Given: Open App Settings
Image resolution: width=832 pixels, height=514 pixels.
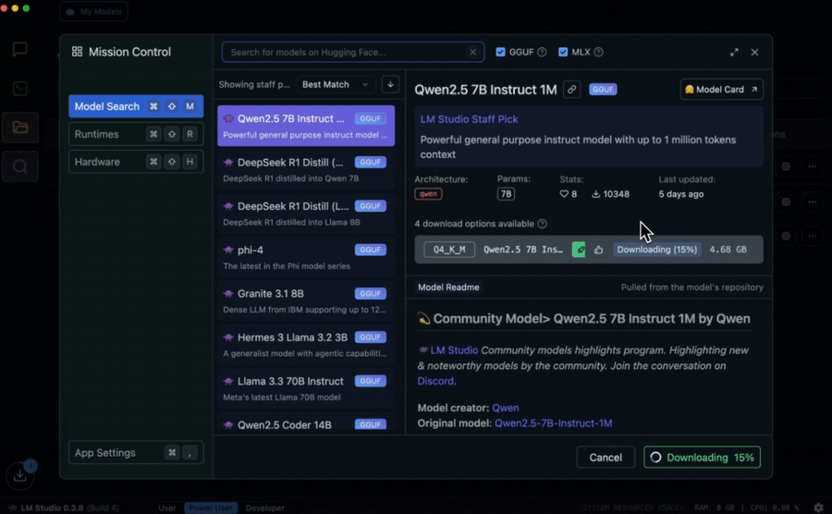Looking at the screenshot, I should tap(136, 453).
